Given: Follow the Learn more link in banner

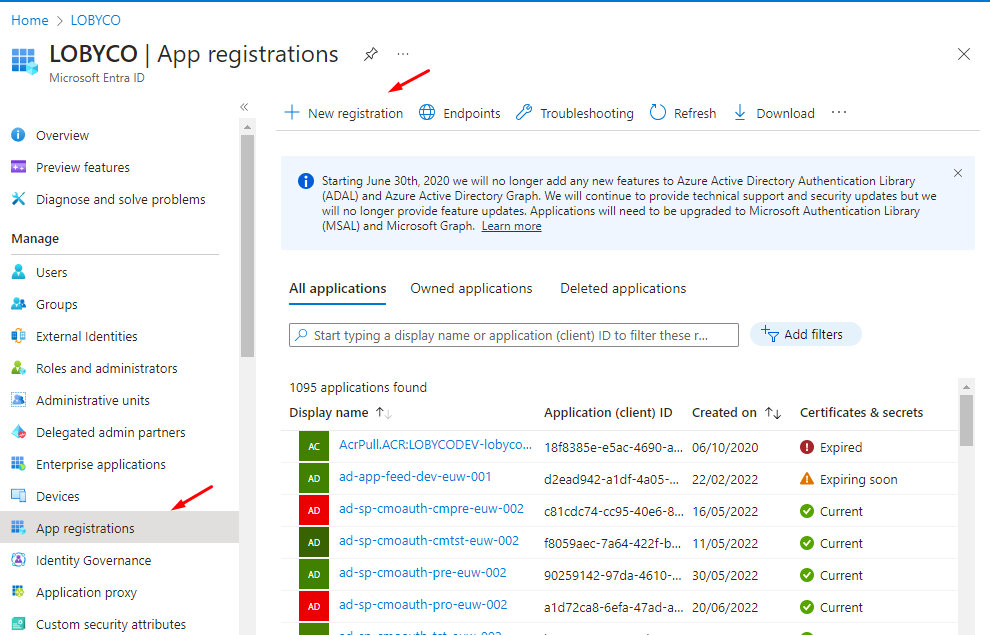Looking at the screenshot, I should point(511,226).
